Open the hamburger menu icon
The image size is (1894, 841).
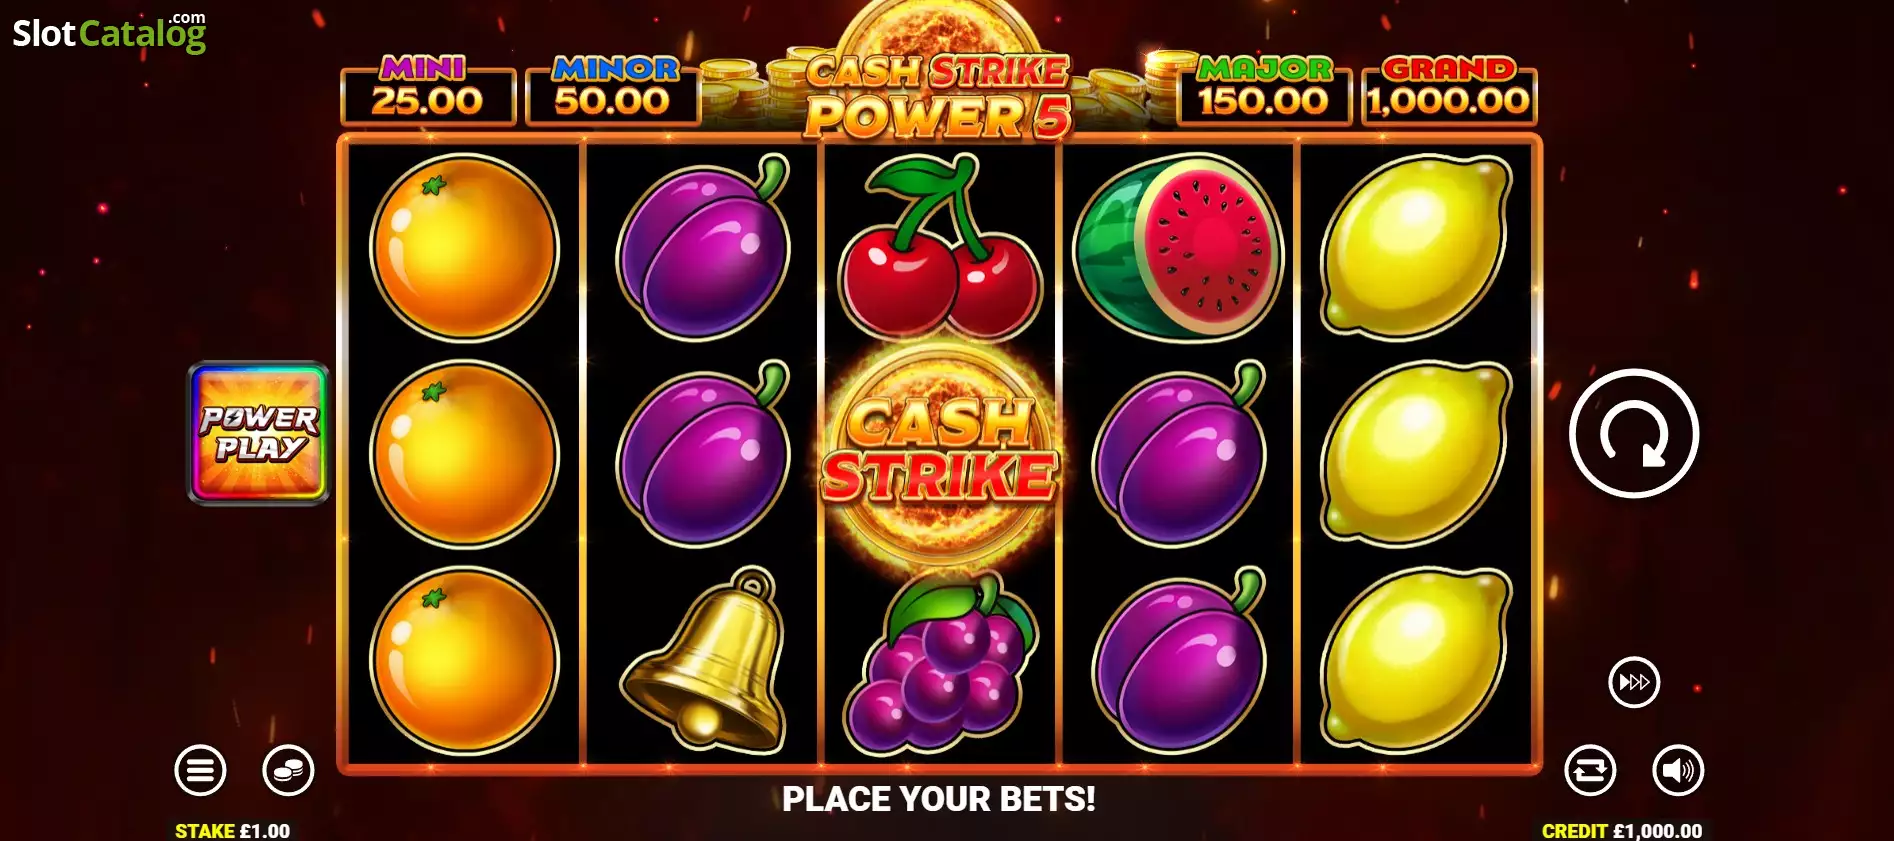(200, 770)
